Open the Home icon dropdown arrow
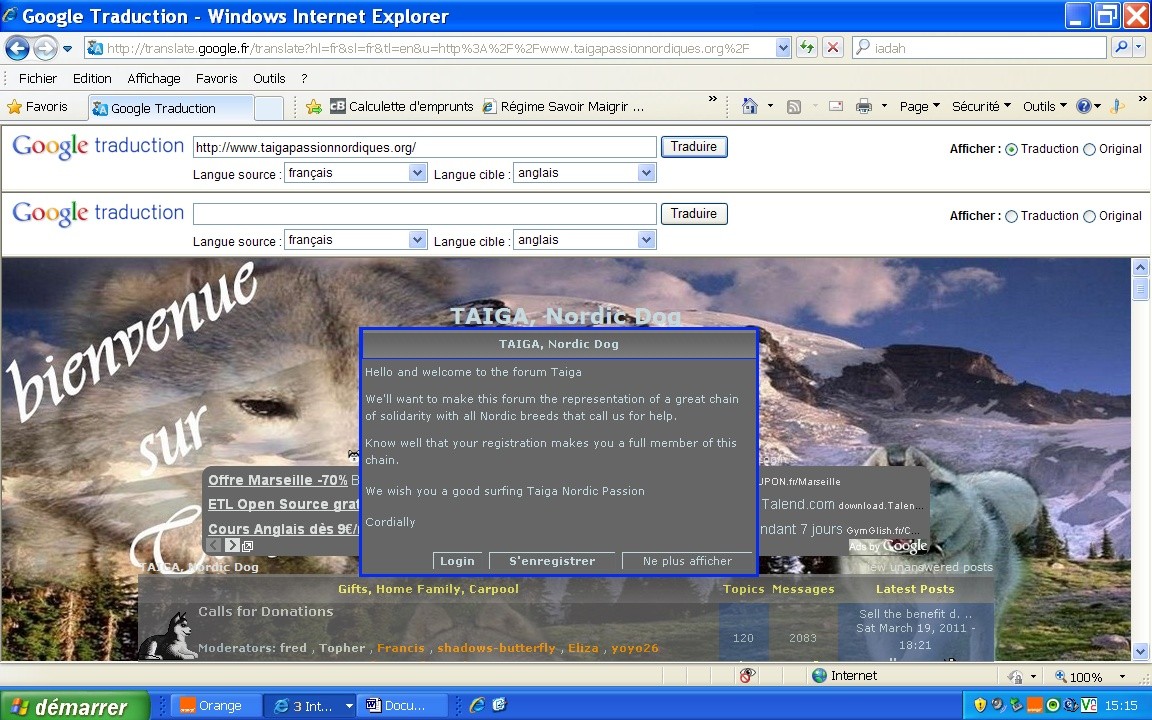The image size is (1152, 720). pos(770,107)
